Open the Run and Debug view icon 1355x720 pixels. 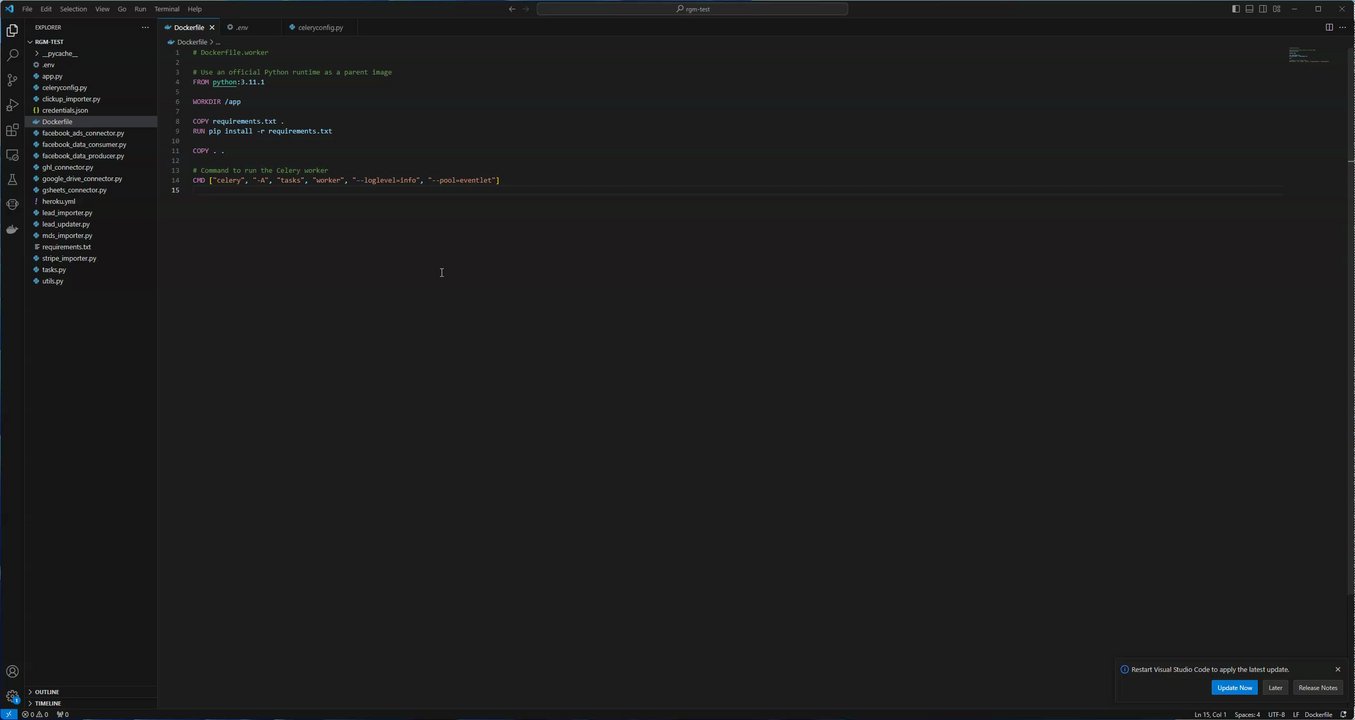click(x=12, y=105)
